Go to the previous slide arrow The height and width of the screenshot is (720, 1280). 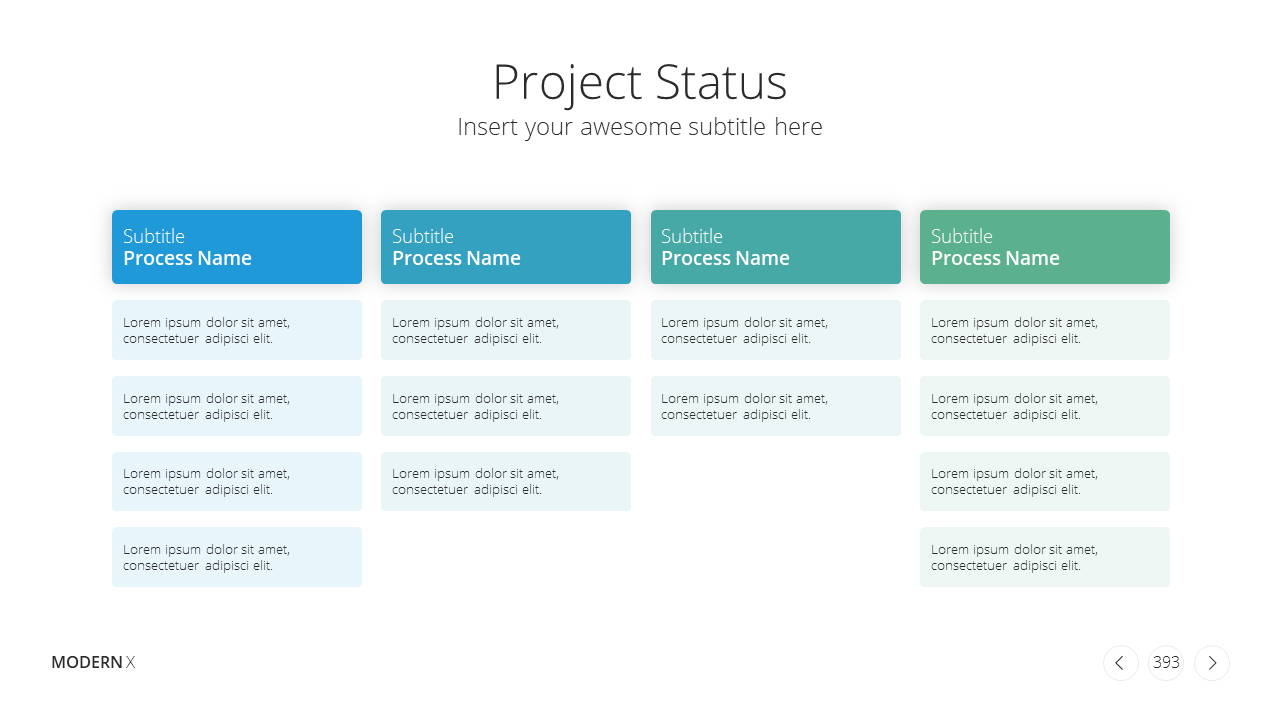coord(1120,663)
